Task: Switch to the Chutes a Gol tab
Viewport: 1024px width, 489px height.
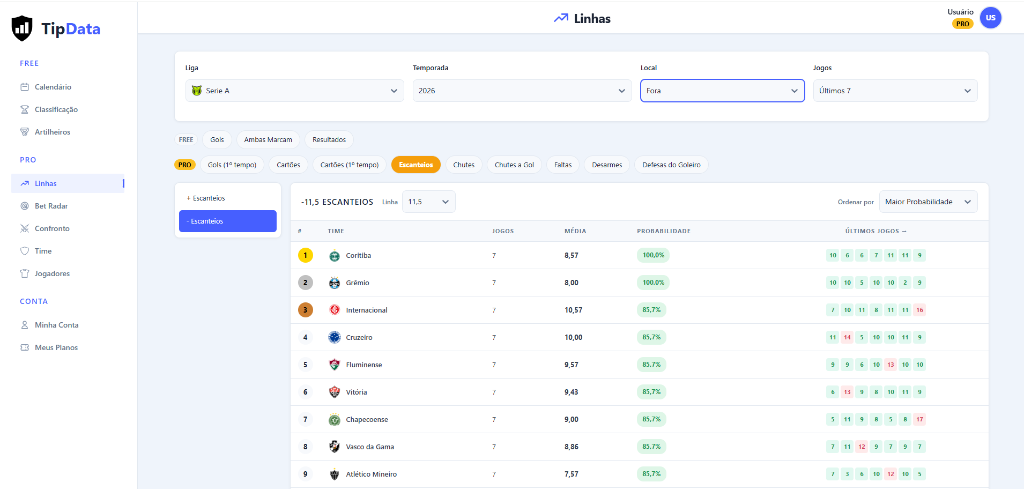Action: click(x=514, y=165)
